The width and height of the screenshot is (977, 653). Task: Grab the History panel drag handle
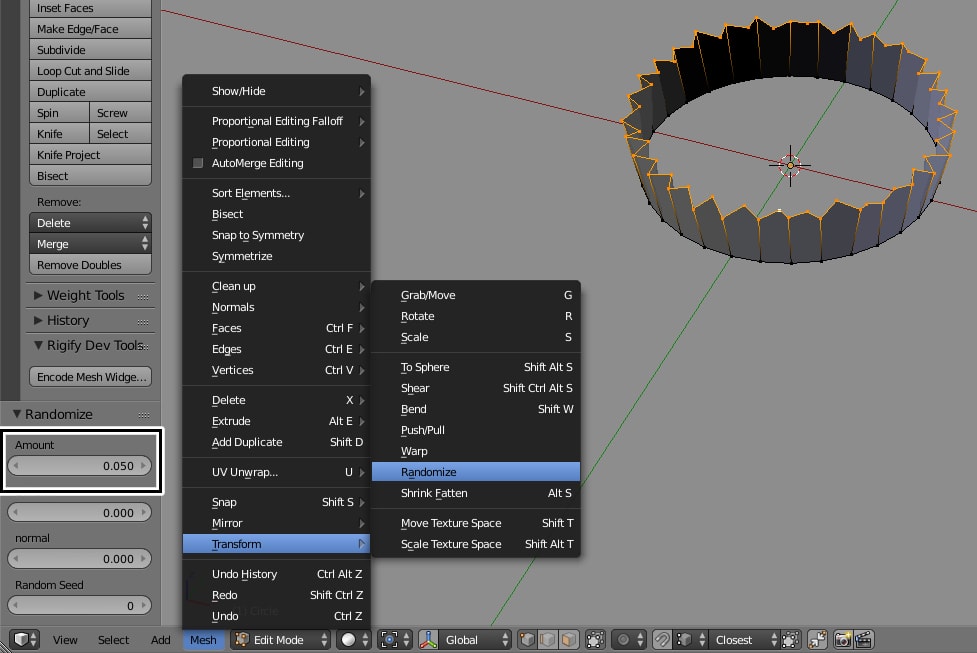pos(143,322)
